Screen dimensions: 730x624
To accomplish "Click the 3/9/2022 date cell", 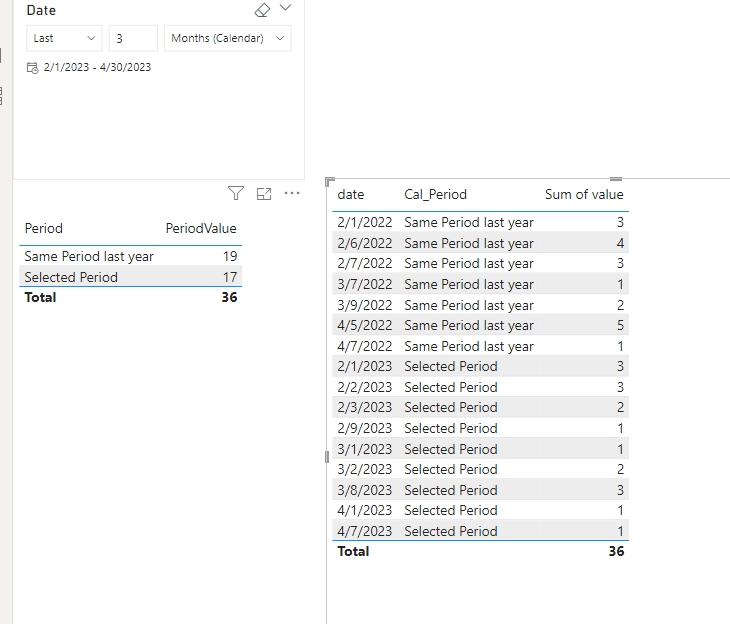I will (365, 305).
